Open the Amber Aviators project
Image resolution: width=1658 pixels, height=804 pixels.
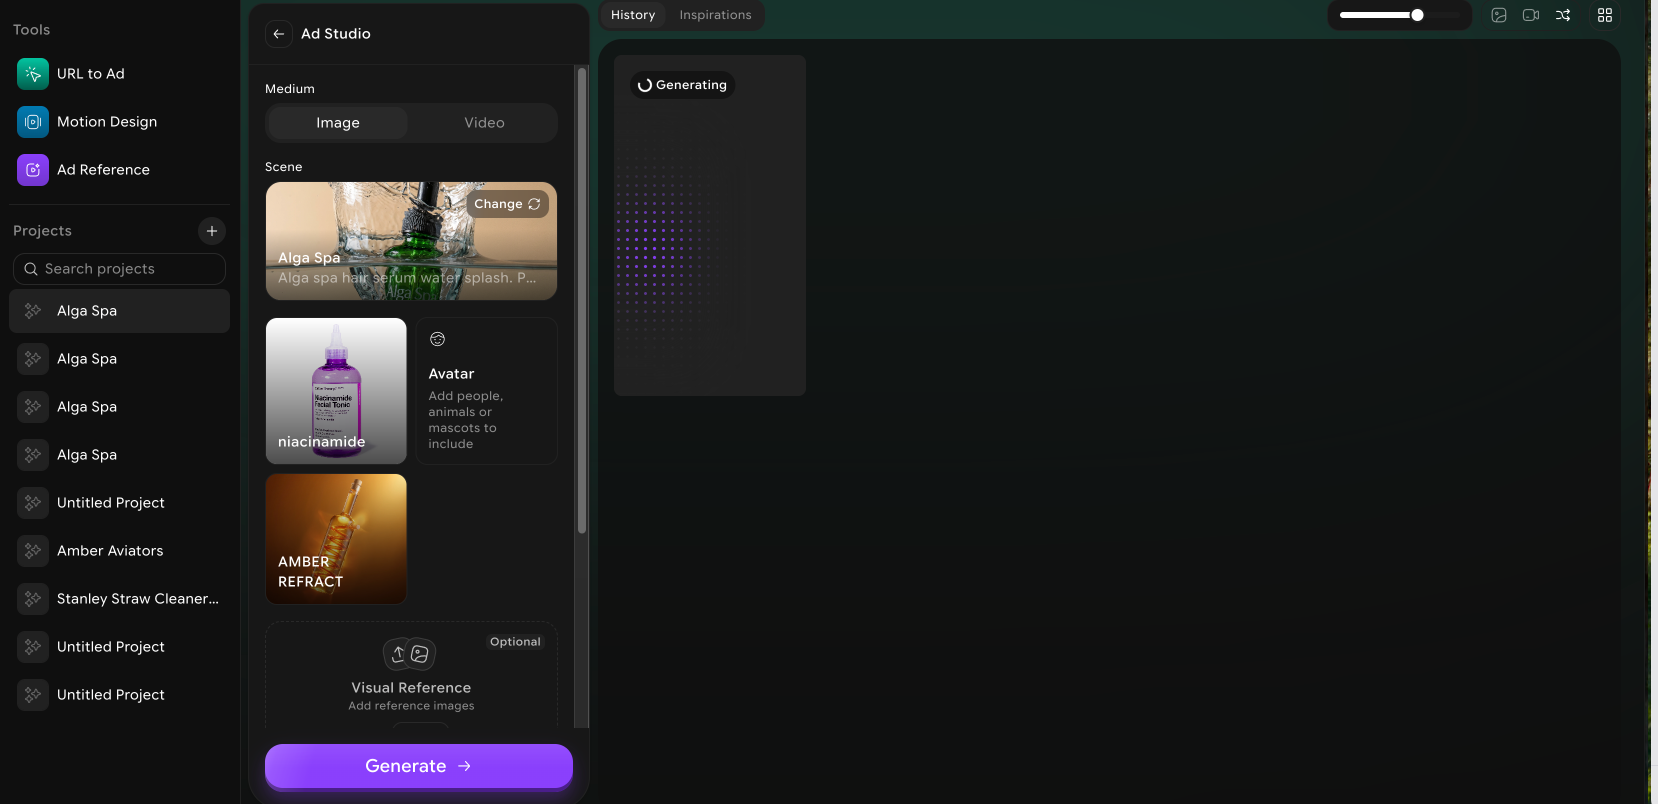pos(119,551)
